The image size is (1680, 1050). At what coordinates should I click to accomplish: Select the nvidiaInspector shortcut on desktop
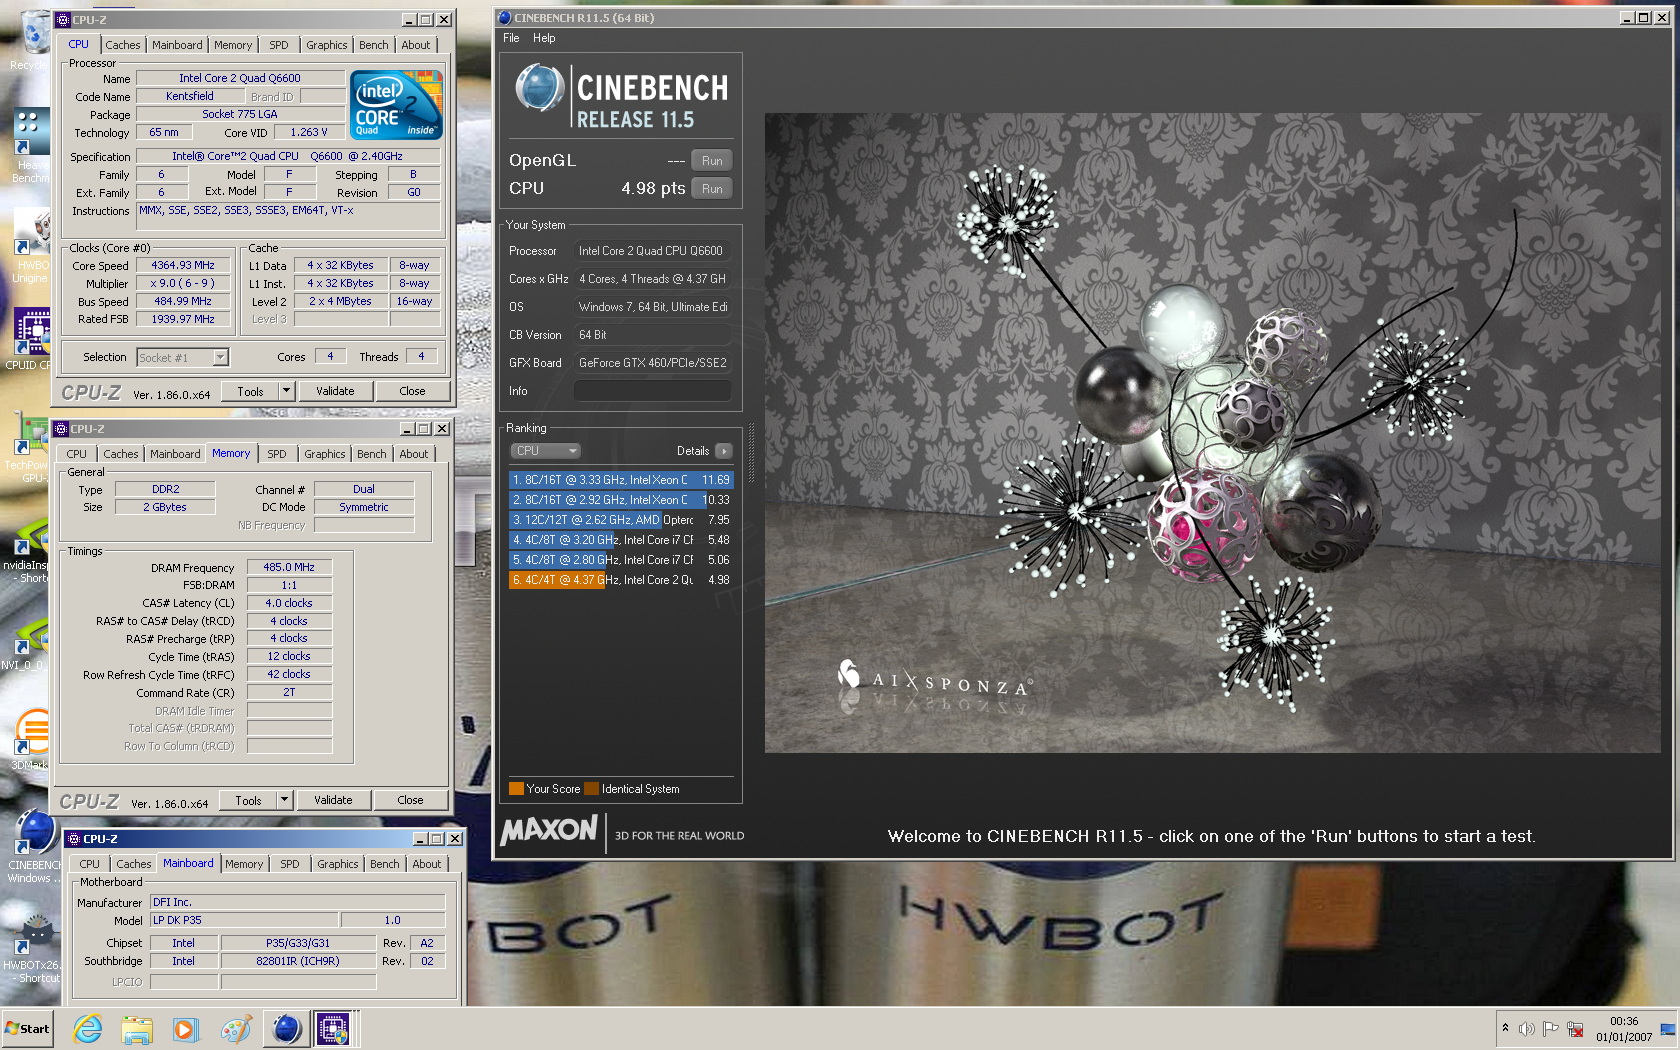coord(28,550)
